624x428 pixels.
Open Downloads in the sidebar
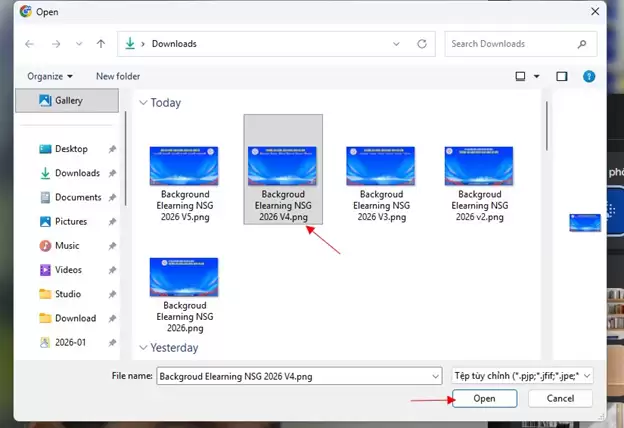77,173
